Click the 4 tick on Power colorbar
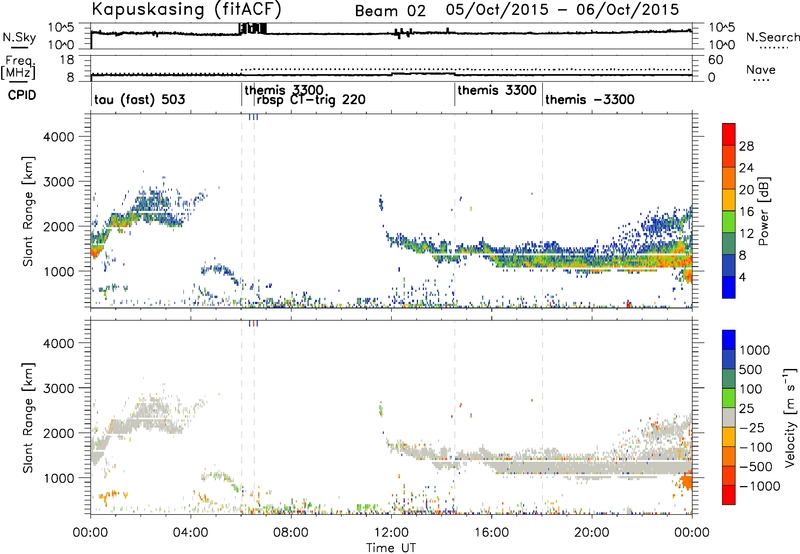This screenshot has width=800, height=554. click(x=742, y=277)
